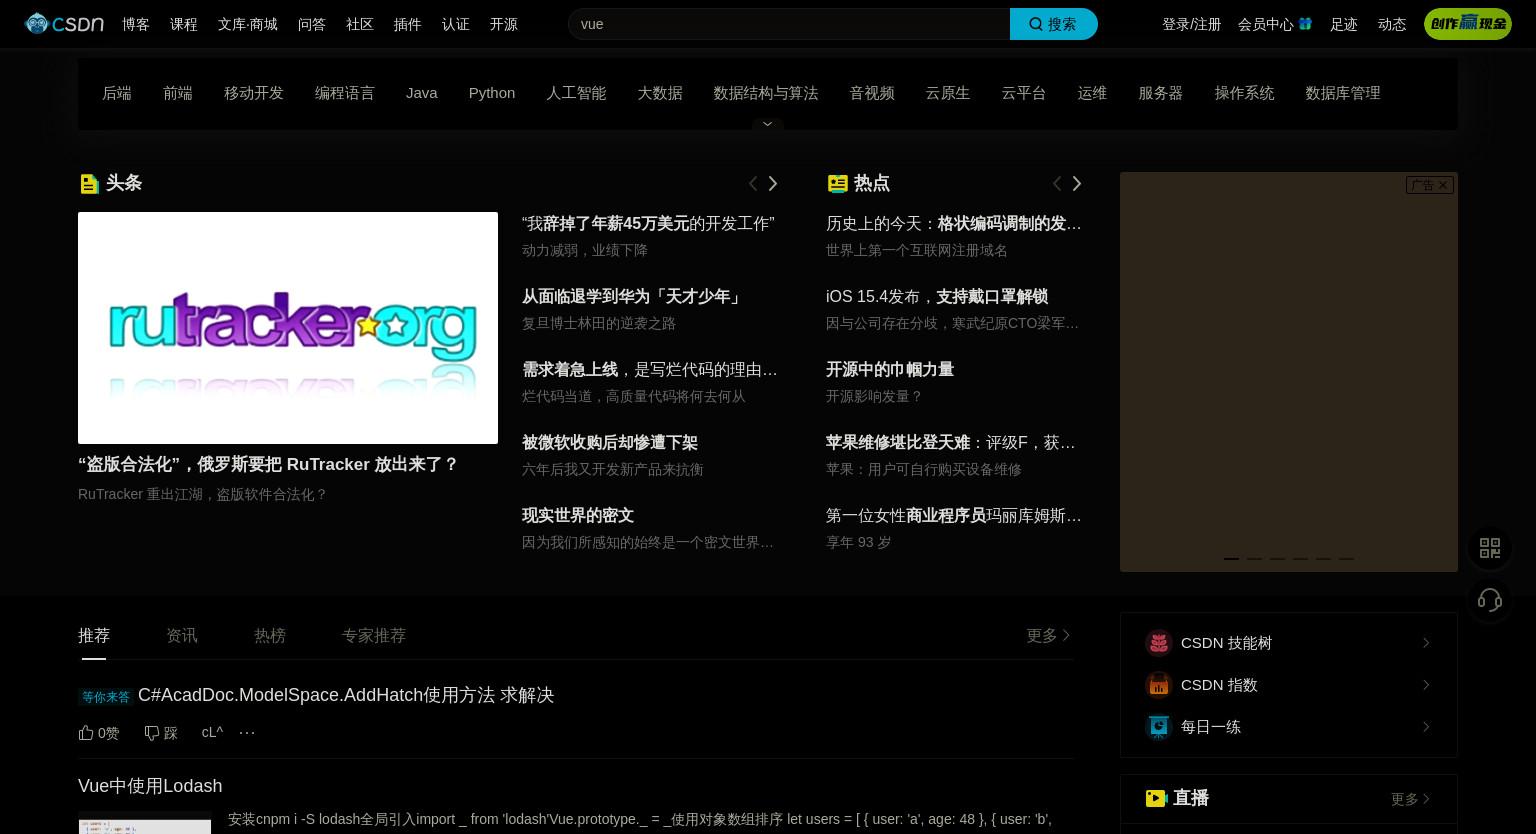This screenshot has width=1536, height=834.
Task: Select the Java category
Action: click(x=422, y=93)
